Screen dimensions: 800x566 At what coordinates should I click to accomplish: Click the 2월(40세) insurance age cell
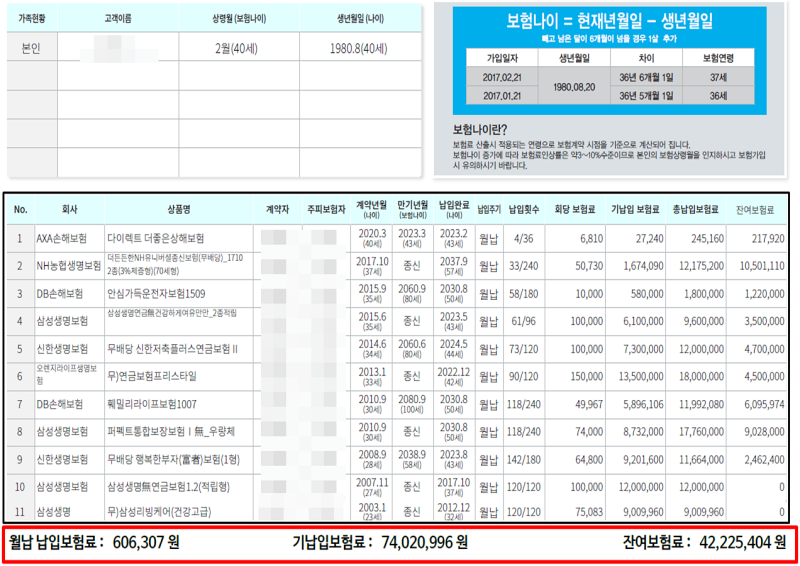(236, 48)
